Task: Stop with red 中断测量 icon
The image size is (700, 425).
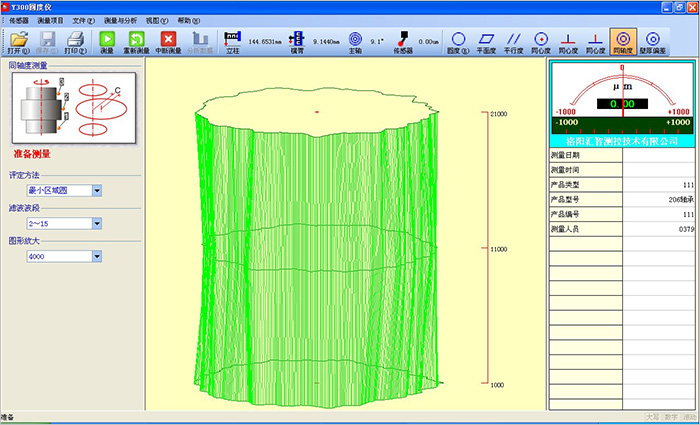Action: point(168,40)
